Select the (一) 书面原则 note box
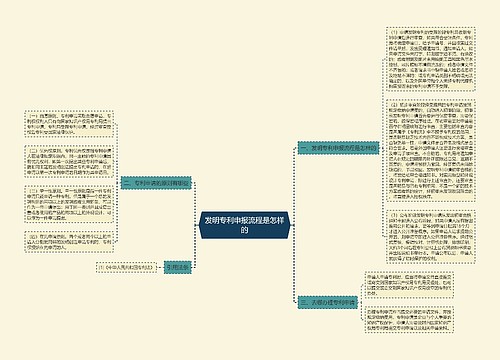The image size is (500, 360). (69, 124)
